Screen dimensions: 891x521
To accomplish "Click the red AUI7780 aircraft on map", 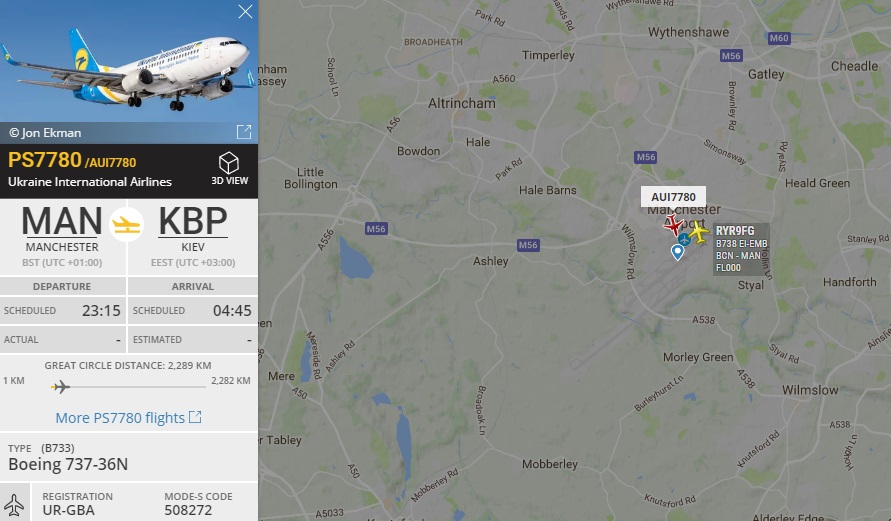I will [673, 224].
